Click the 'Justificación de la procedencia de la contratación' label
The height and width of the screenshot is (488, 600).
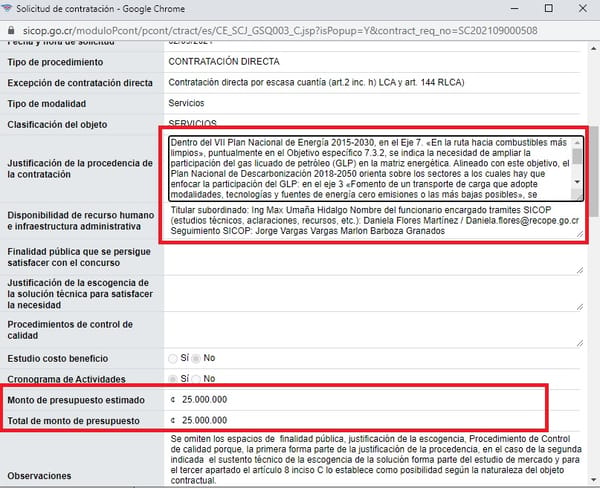(80, 169)
